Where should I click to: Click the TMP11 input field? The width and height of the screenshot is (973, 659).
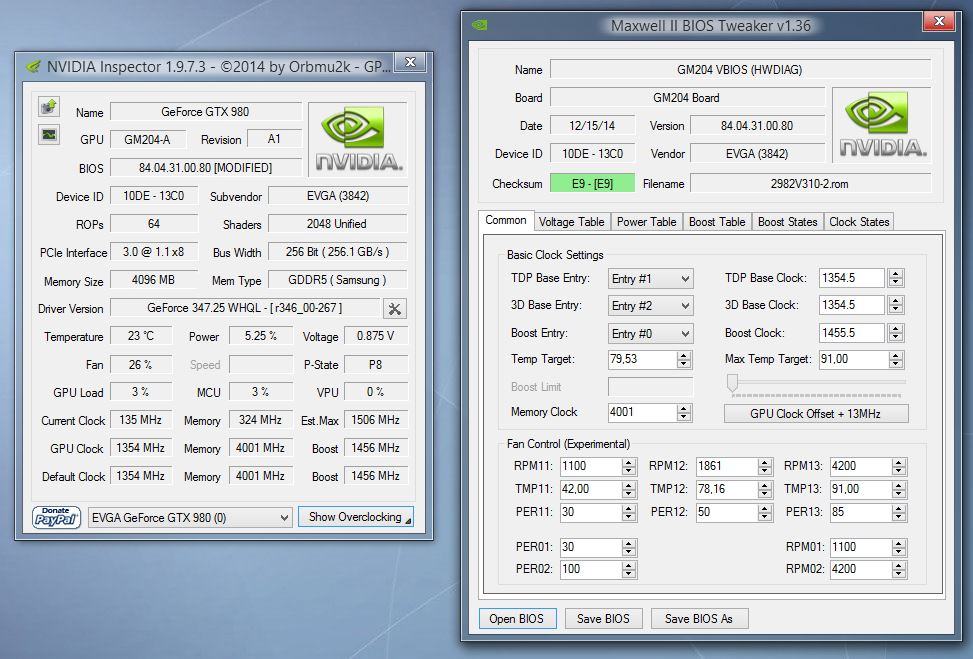[x=591, y=489]
